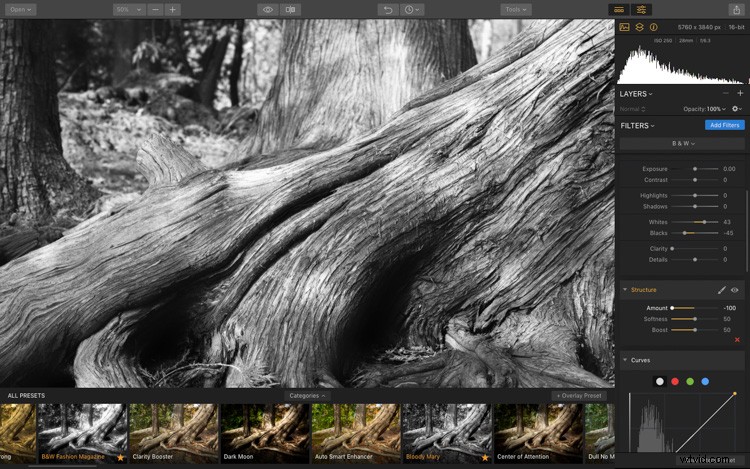Click the Clarity slider handle
Screen dimensions: 750x469
coord(672,249)
